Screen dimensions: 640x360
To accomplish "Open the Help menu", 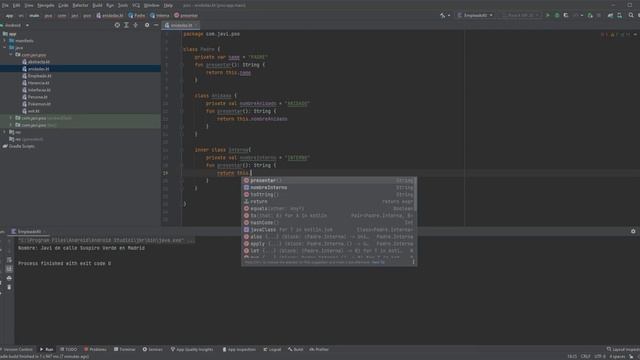I will (168, 5).
